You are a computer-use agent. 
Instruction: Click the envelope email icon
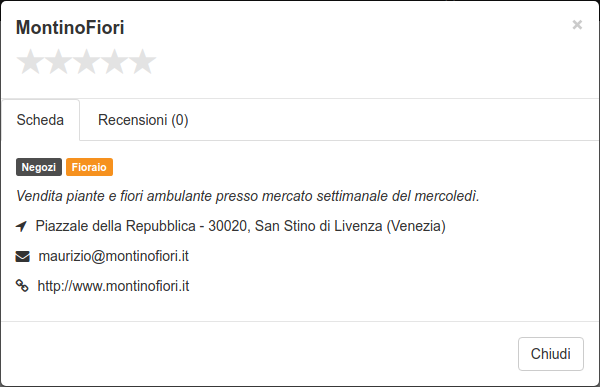point(23,256)
